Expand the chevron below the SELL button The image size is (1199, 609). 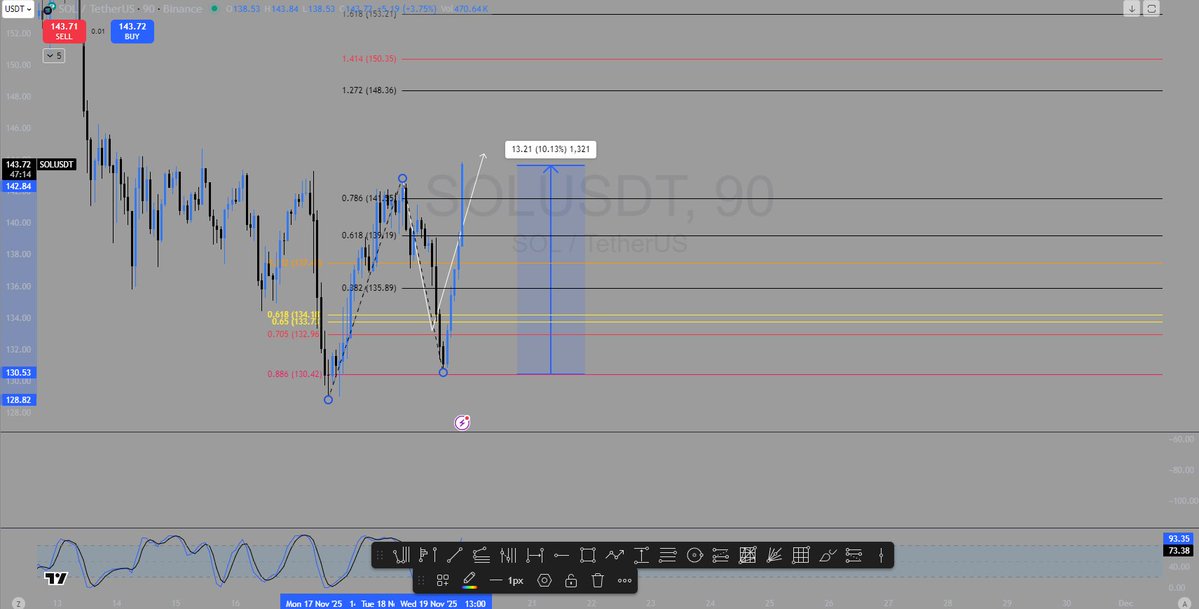point(52,55)
